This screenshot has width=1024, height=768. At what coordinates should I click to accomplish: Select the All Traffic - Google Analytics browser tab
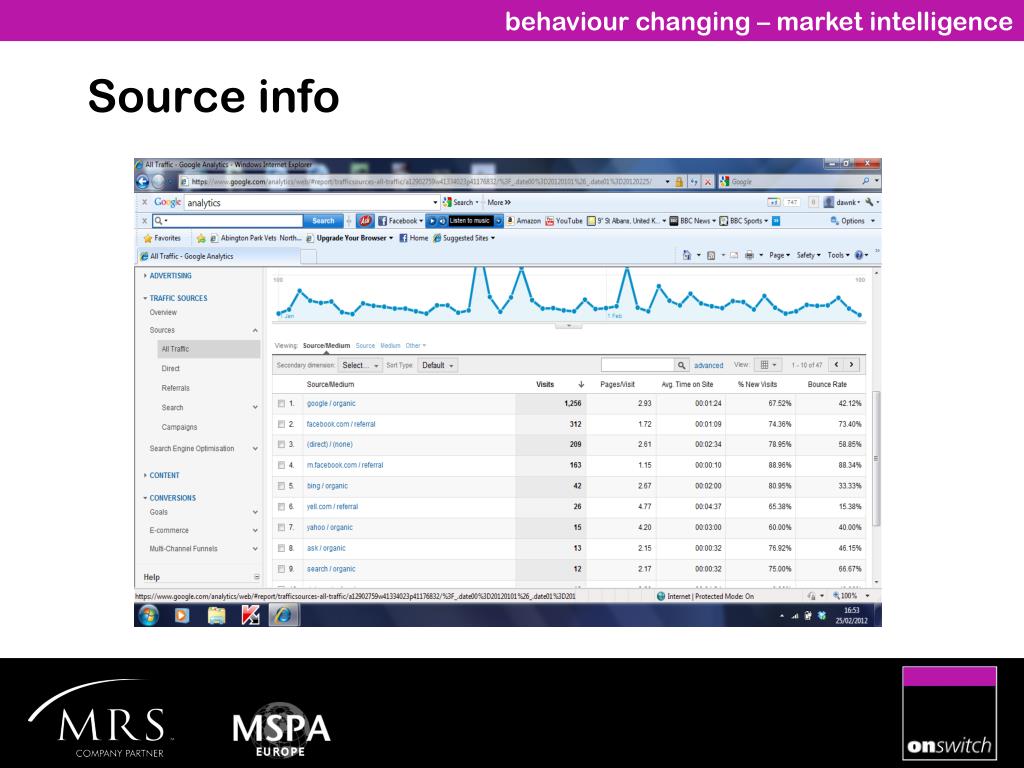pos(218,256)
